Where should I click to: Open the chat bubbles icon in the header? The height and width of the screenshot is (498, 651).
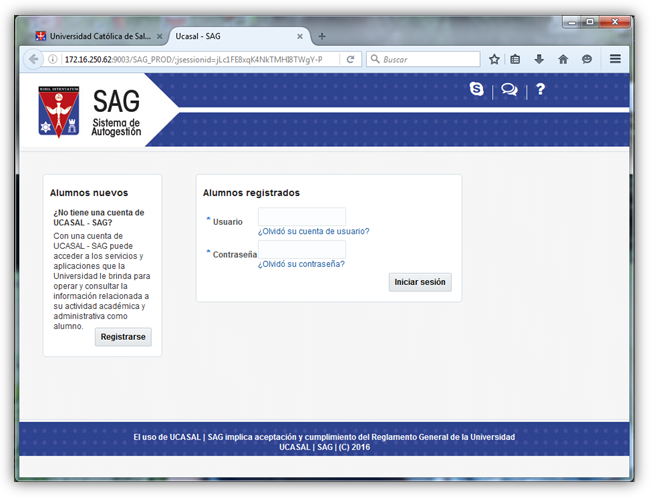pos(509,89)
